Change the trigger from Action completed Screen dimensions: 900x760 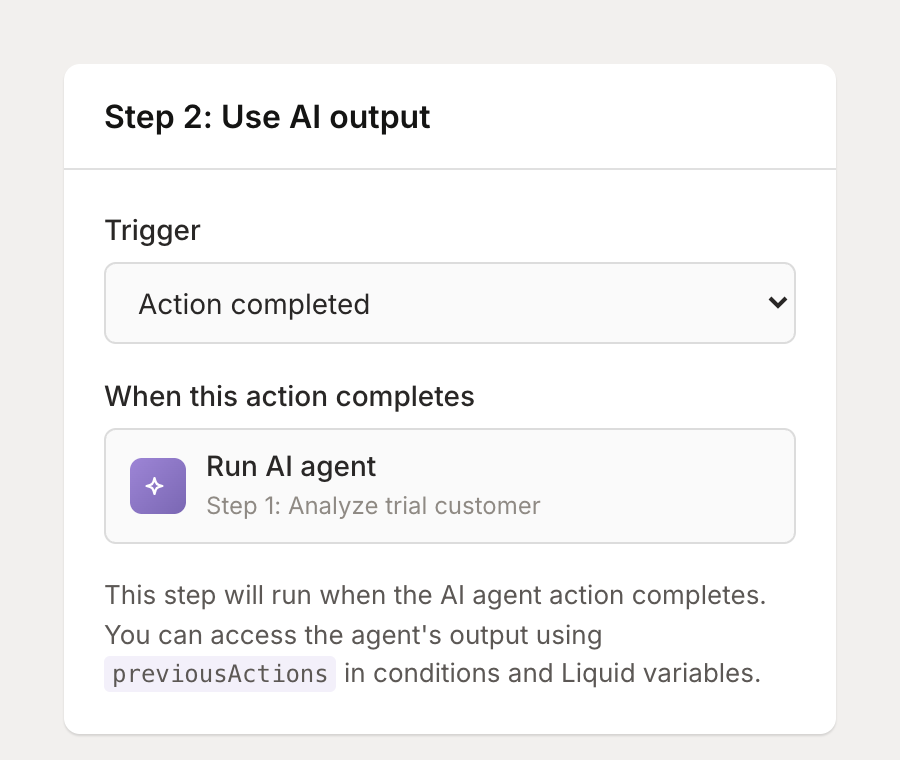coord(449,303)
